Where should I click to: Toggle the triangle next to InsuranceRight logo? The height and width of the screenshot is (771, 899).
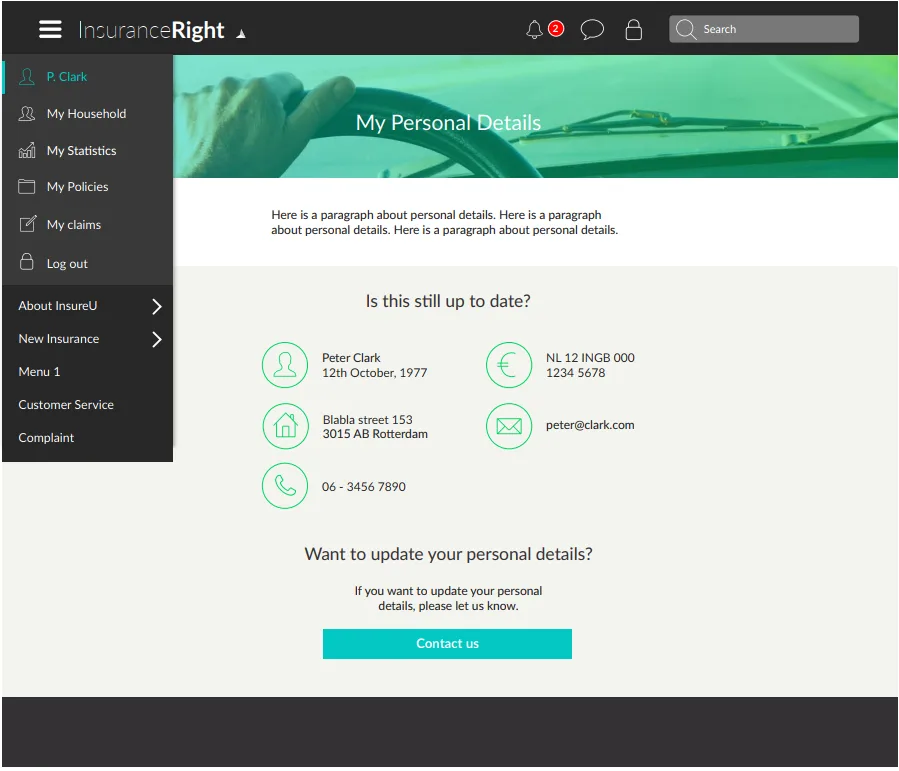click(241, 34)
